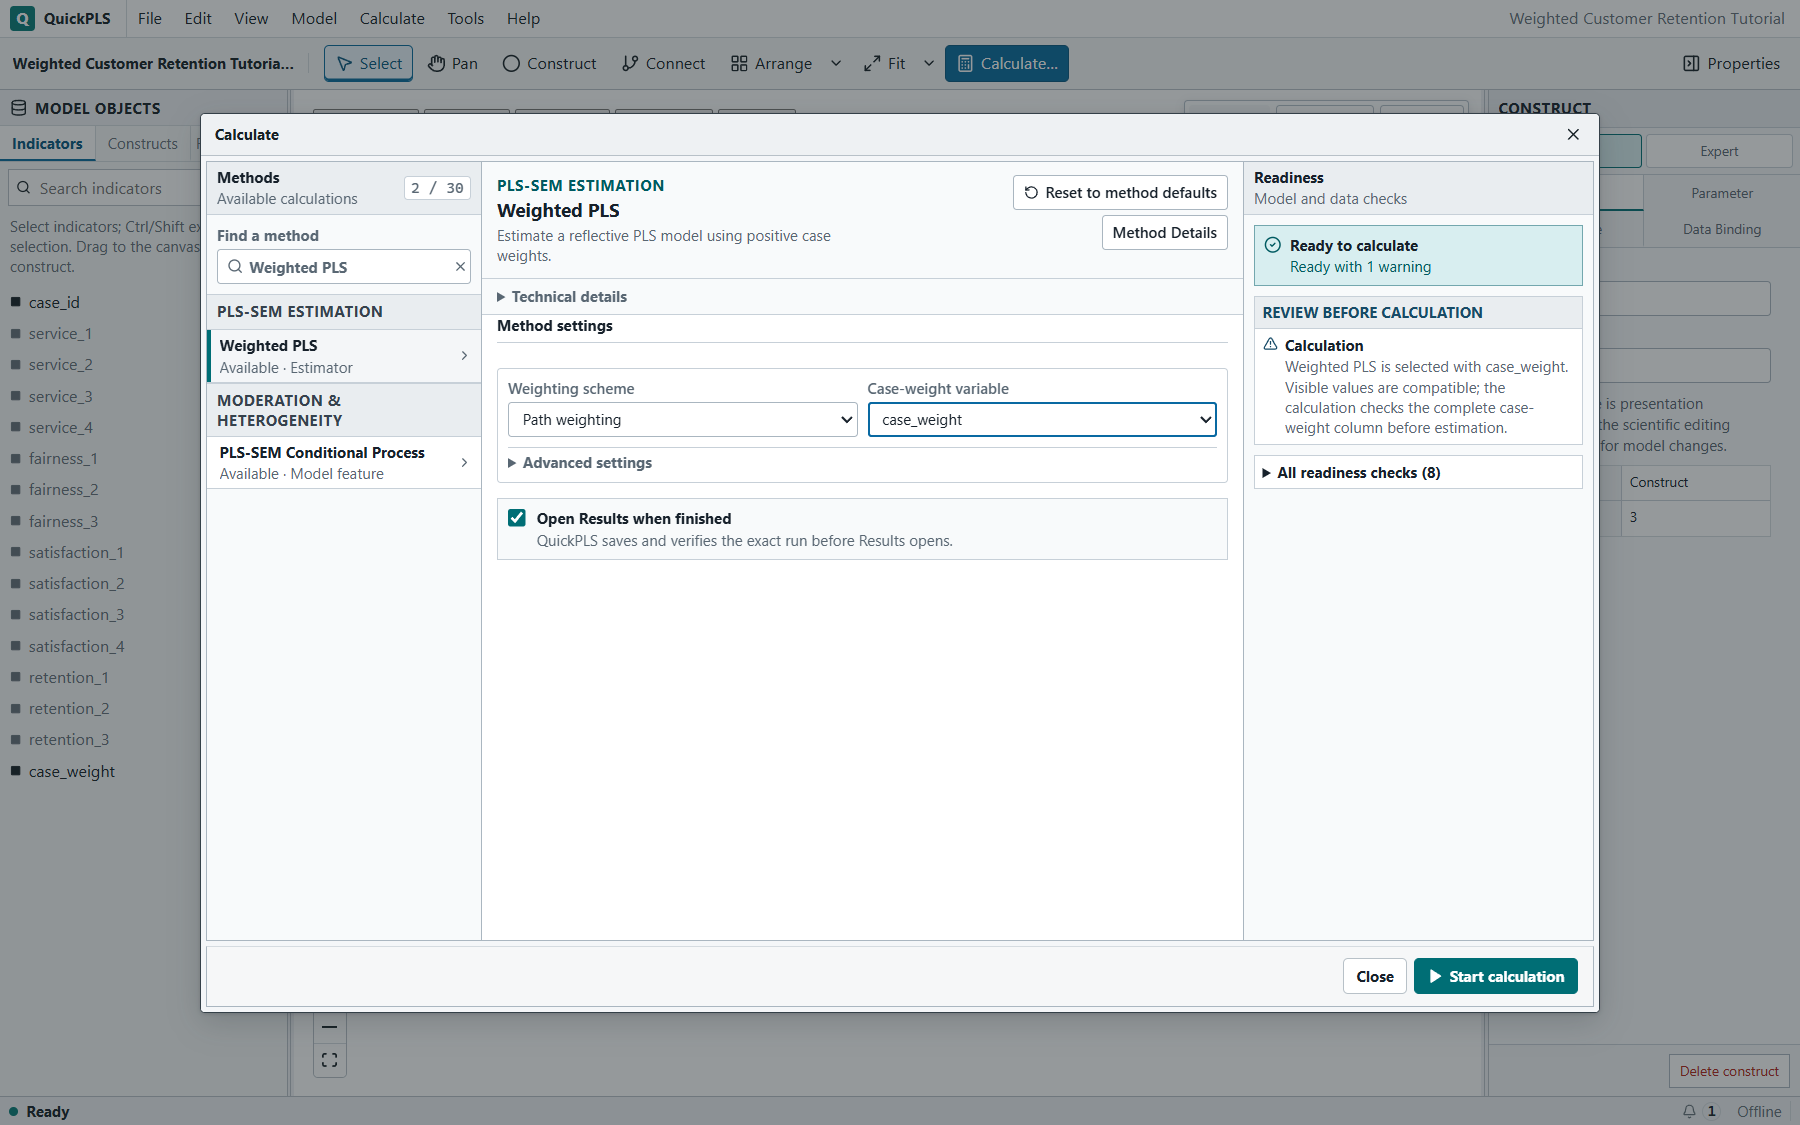Switch to the Indicators tab
Image resolution: width=1800 pixels, height=1125 pixels.
click(47, 144)
